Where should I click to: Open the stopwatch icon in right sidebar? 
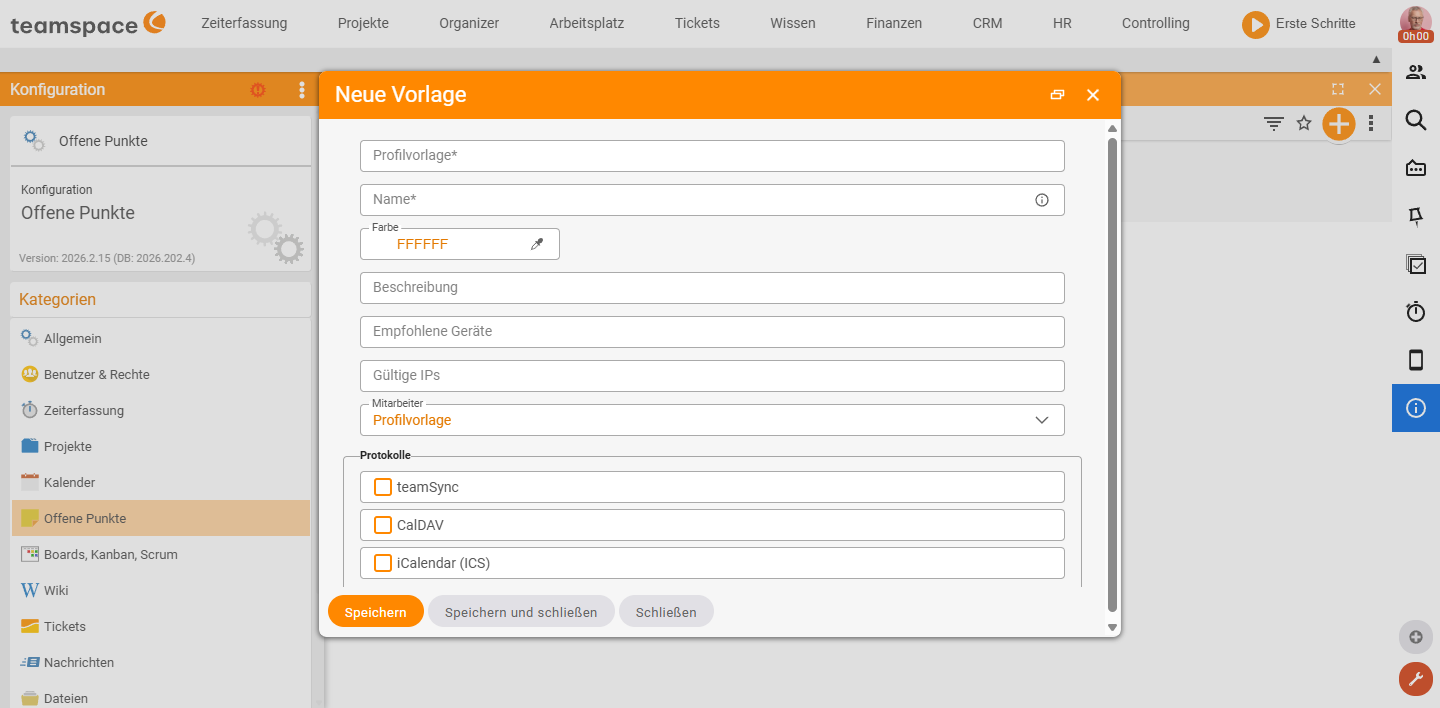[x=1416, y=312]
